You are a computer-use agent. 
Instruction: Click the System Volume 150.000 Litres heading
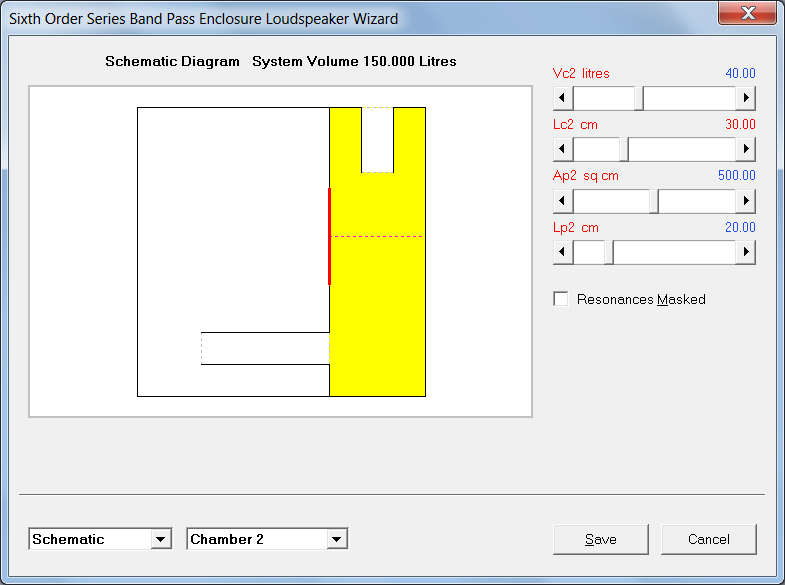point(354,61)
